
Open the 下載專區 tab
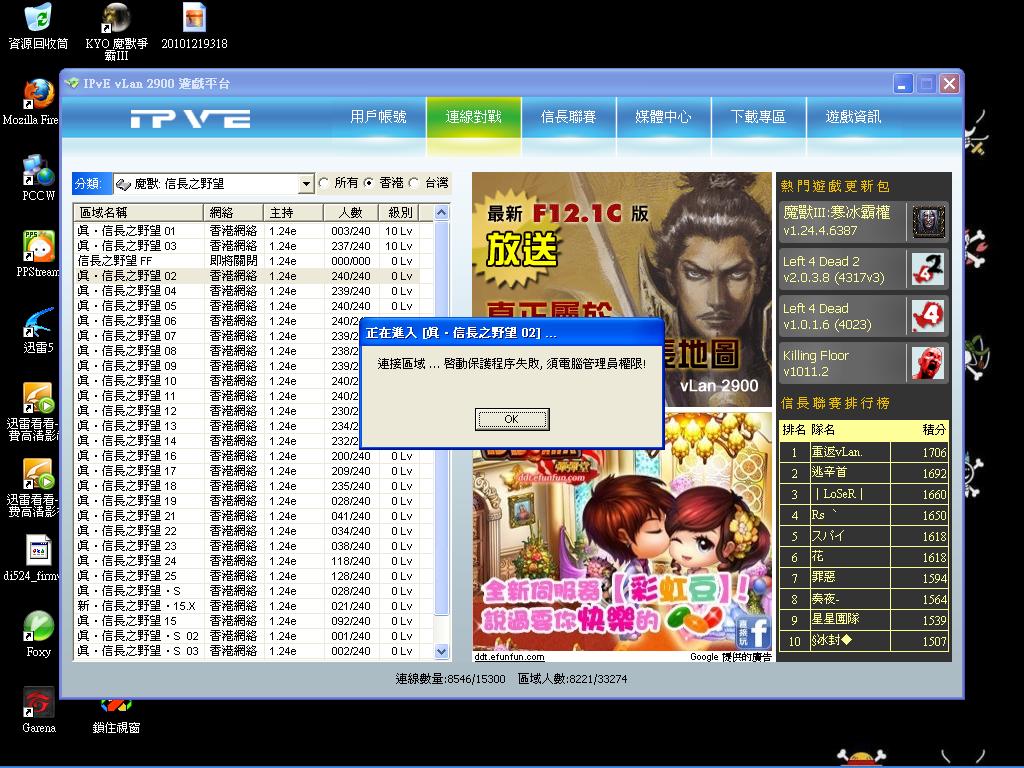coord(758,117)
